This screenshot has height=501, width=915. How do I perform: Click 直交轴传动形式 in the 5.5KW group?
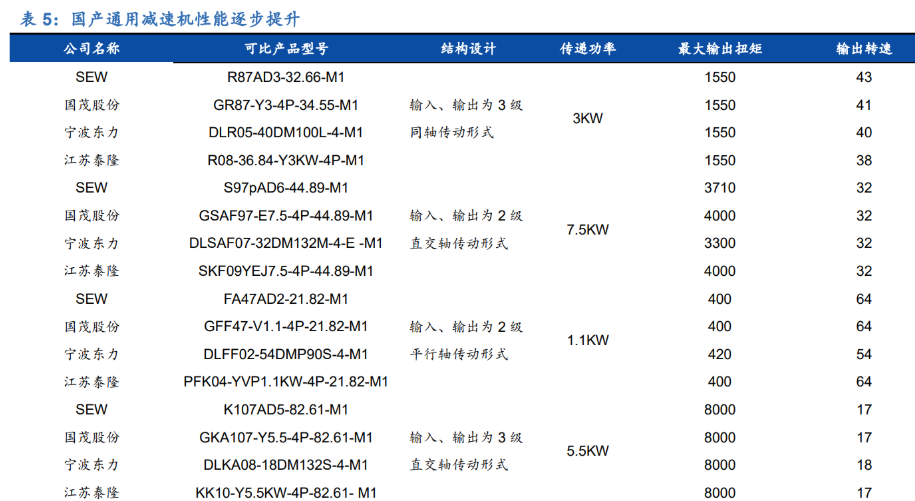(x=459, y=465)
